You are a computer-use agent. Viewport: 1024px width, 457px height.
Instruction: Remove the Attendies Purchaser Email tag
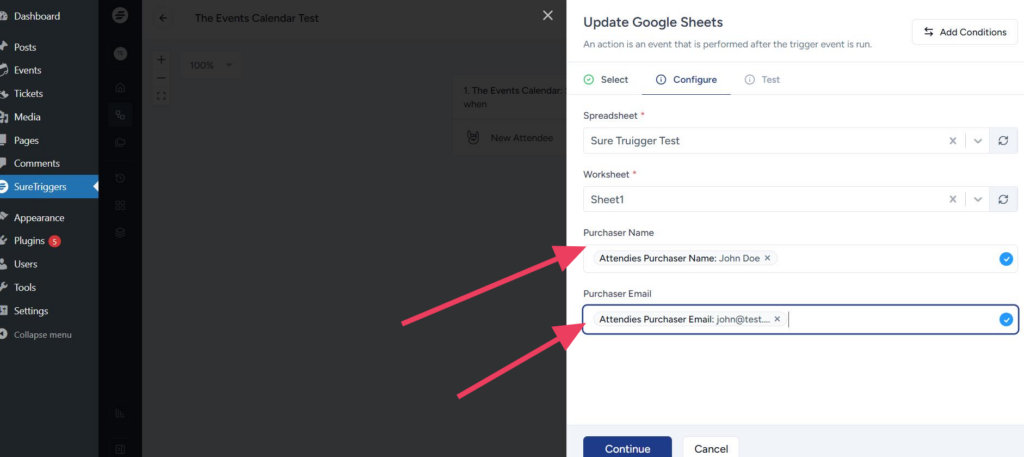(x=777, y=319)
